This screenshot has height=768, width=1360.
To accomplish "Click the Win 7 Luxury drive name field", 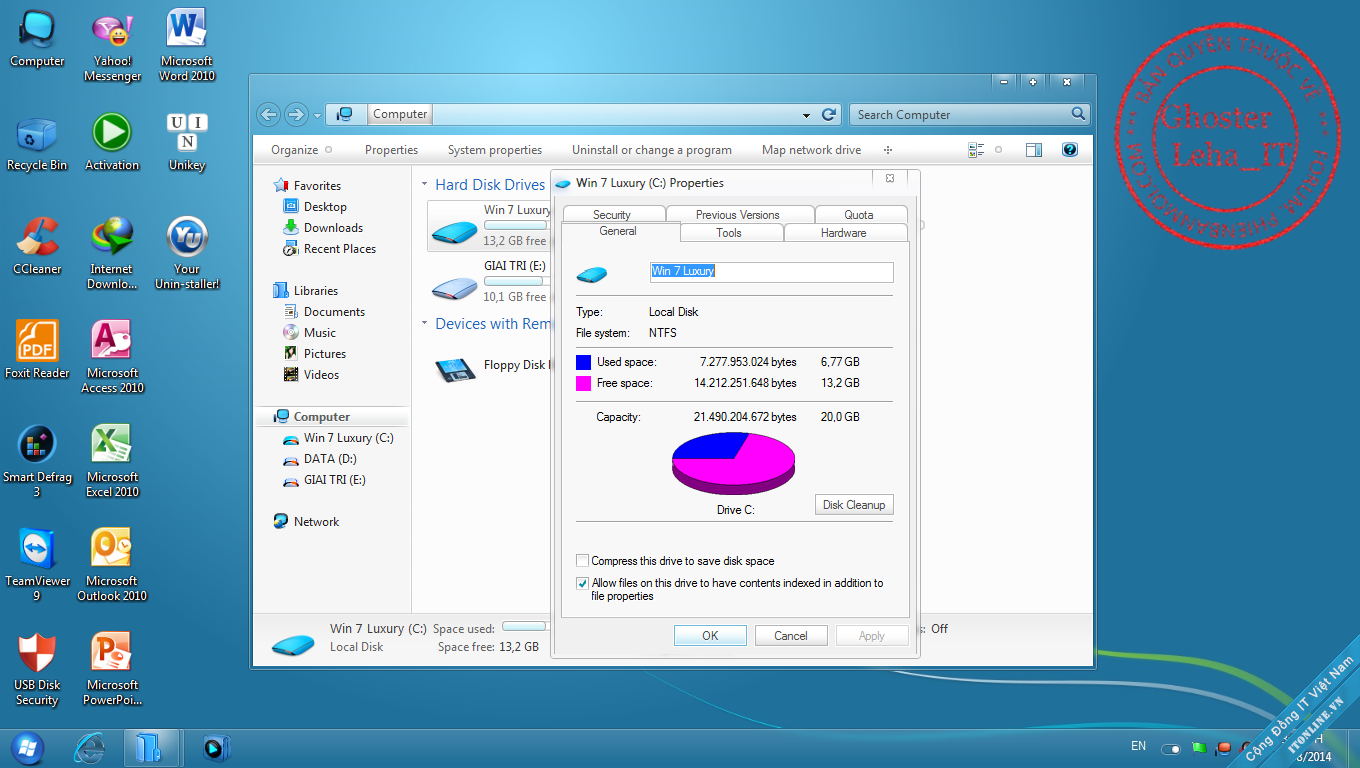I will (771, 271).
